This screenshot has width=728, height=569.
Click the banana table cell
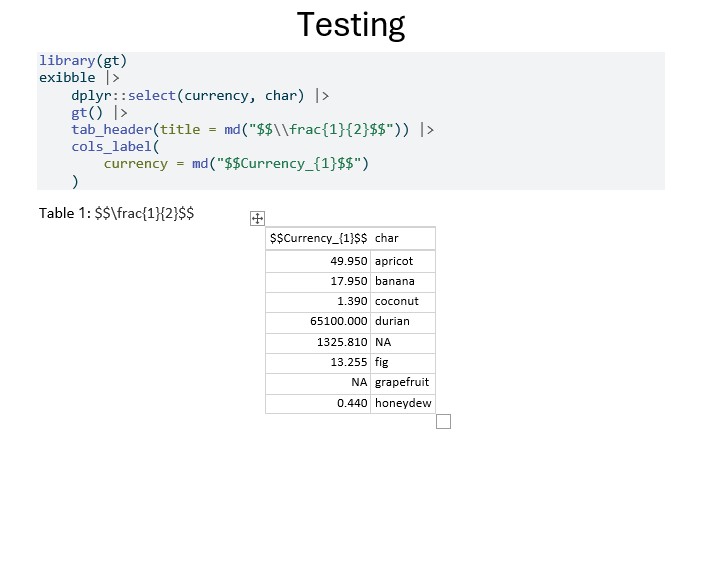tap(403, 281)
